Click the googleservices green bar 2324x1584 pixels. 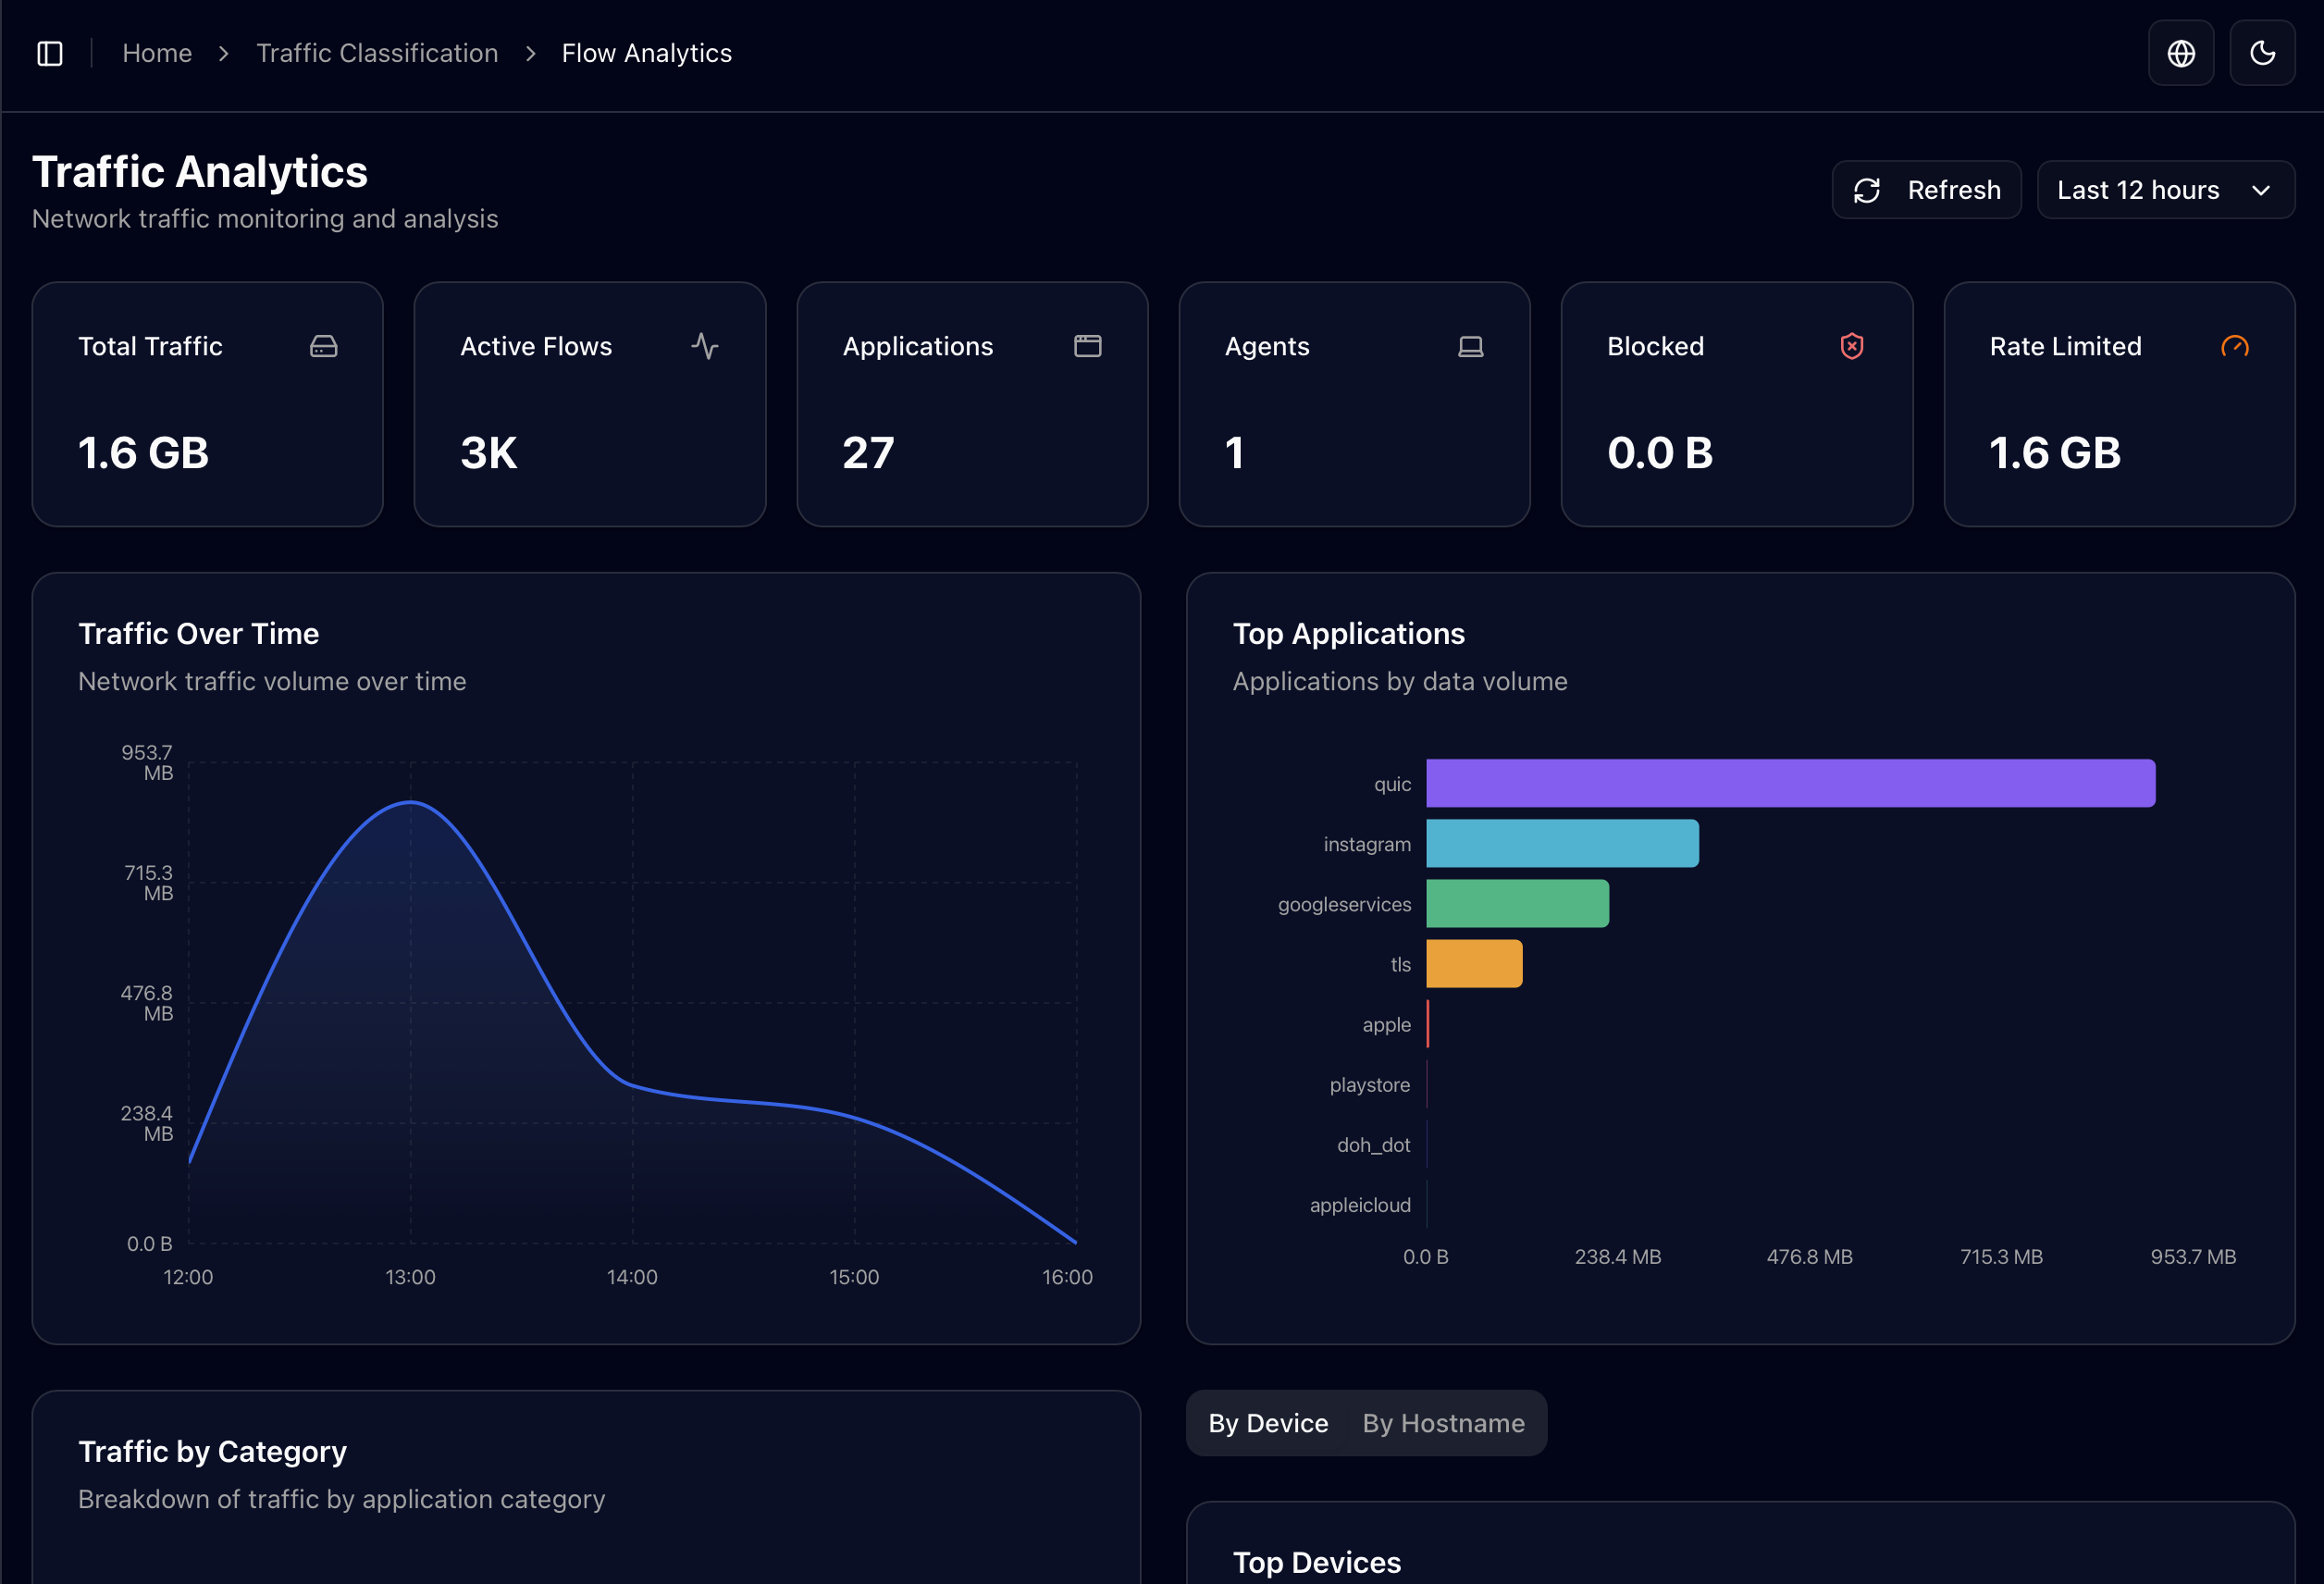click(1517, 903)
